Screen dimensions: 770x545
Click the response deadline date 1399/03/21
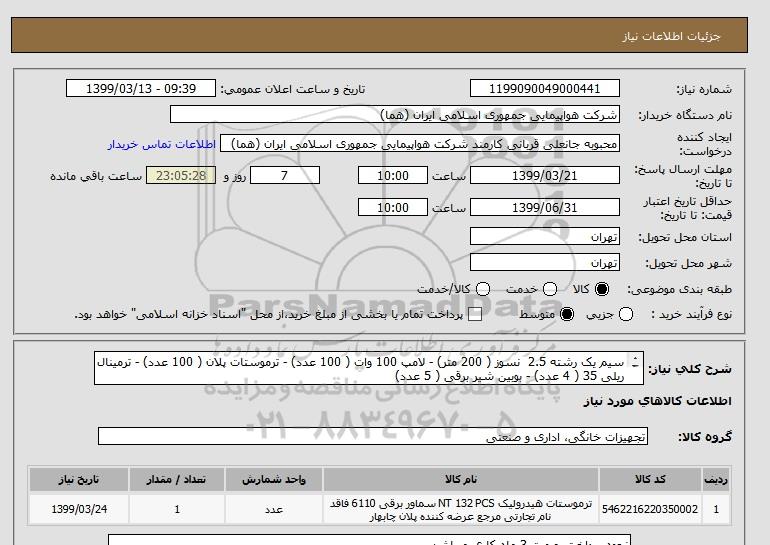545,175
